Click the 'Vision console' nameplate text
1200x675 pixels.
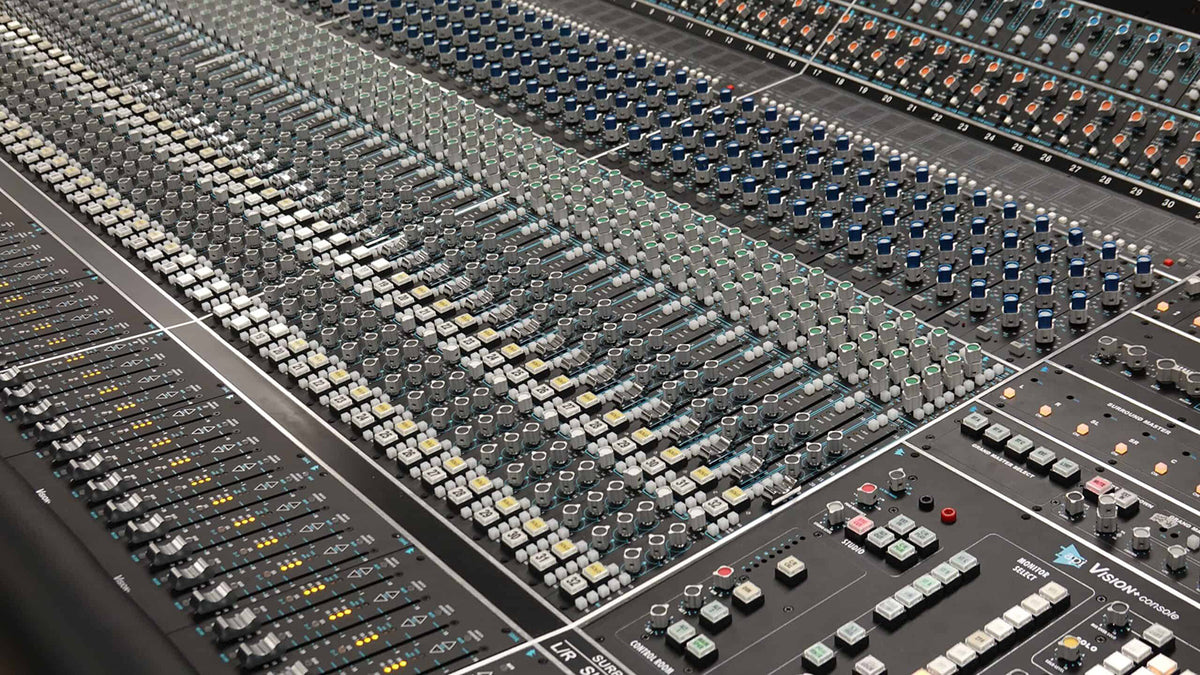coord(1135,589)
